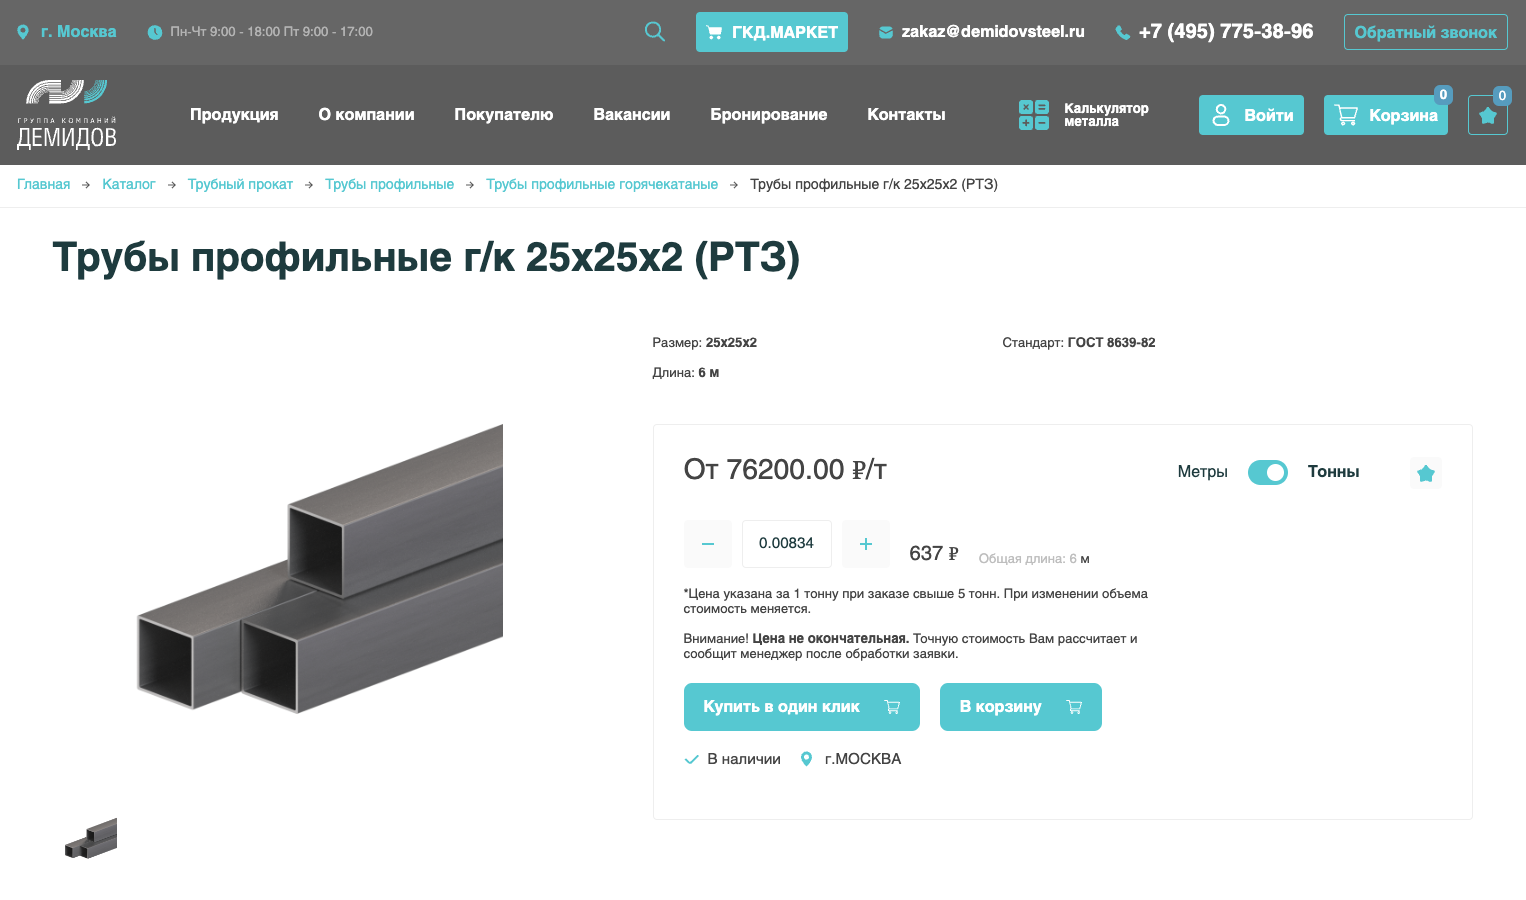Toggle Метры/Тонны unit switch
This screenshot has width=1526, height=900.
pos(1267,472)
